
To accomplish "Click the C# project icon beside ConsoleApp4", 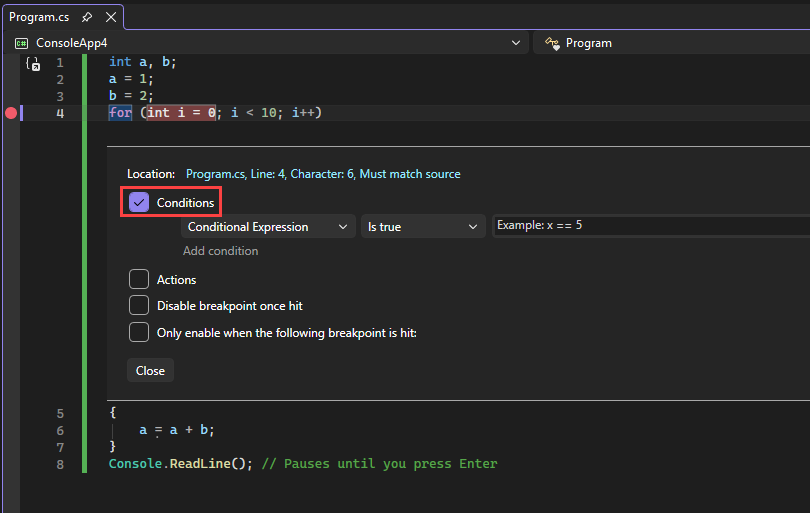I will (21, 43).
